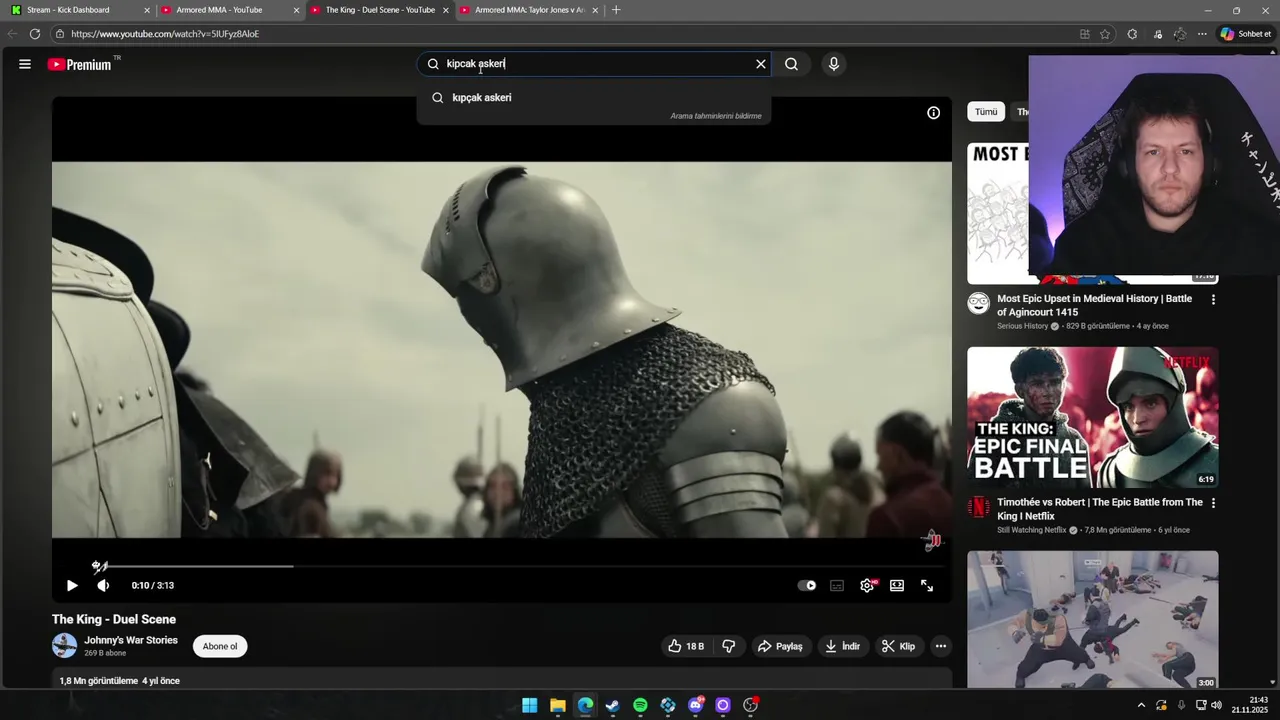The height and width of the screenshot is (720, 1280).
Task: Open Agincourt video options three-dot menu
Action: pyautogui.click(x=1213, y=300)
